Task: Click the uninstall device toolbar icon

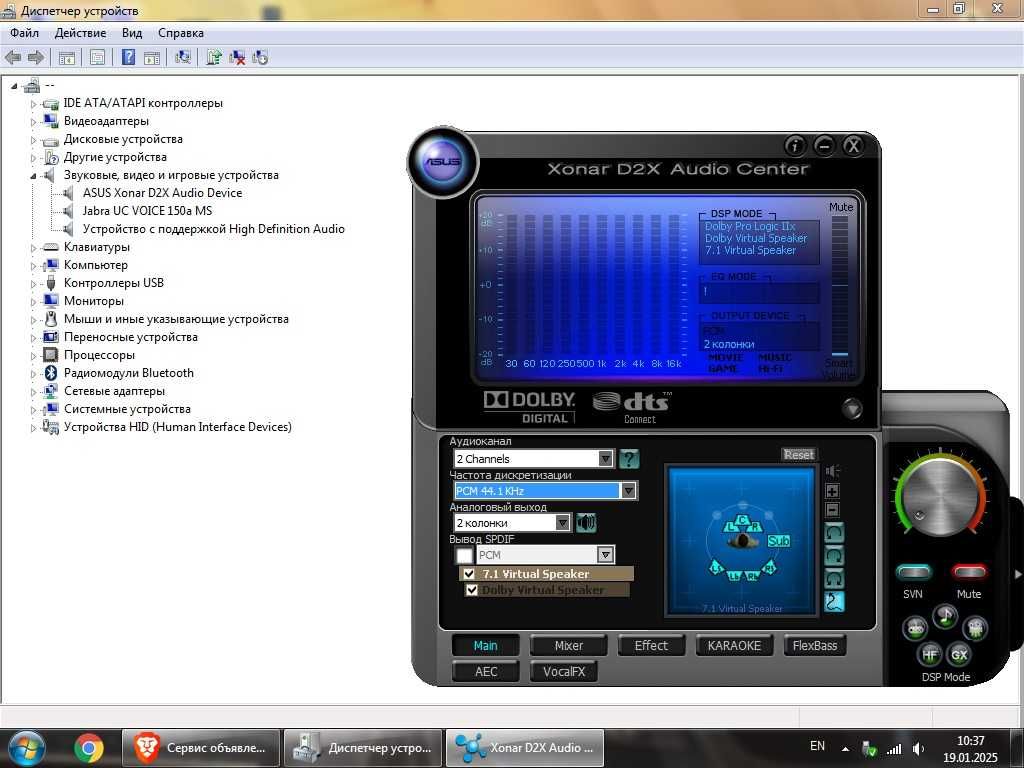Action: tap(237, 57)
